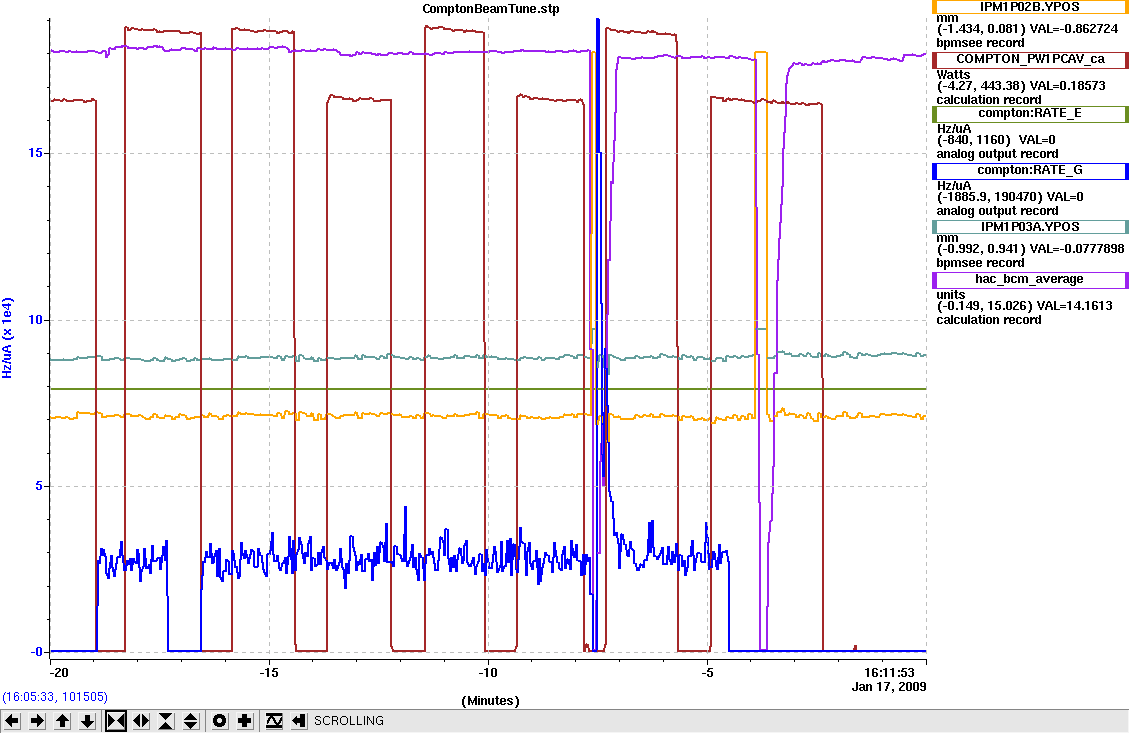1129x733 pixels.
Task: Click the x-axis tick label -10
Action: (x=487, y=673)
